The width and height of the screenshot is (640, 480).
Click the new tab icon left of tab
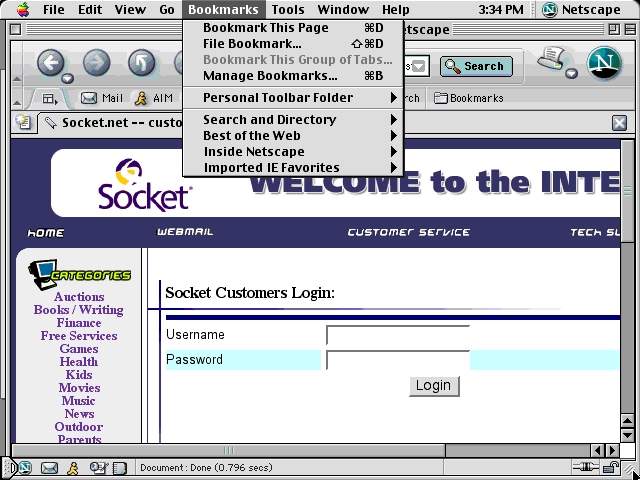23,122
